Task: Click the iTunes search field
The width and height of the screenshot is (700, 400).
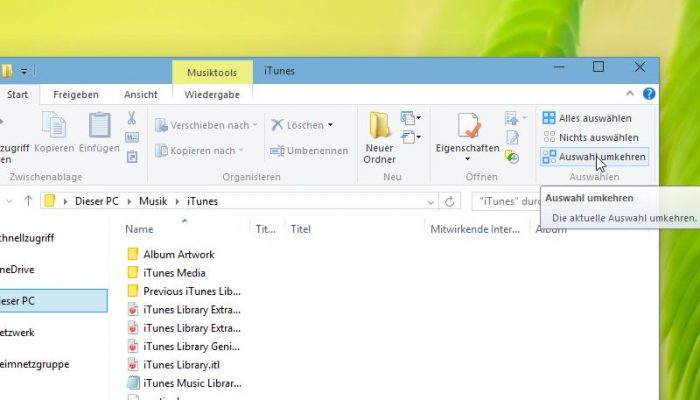Action: click(507, 202)
